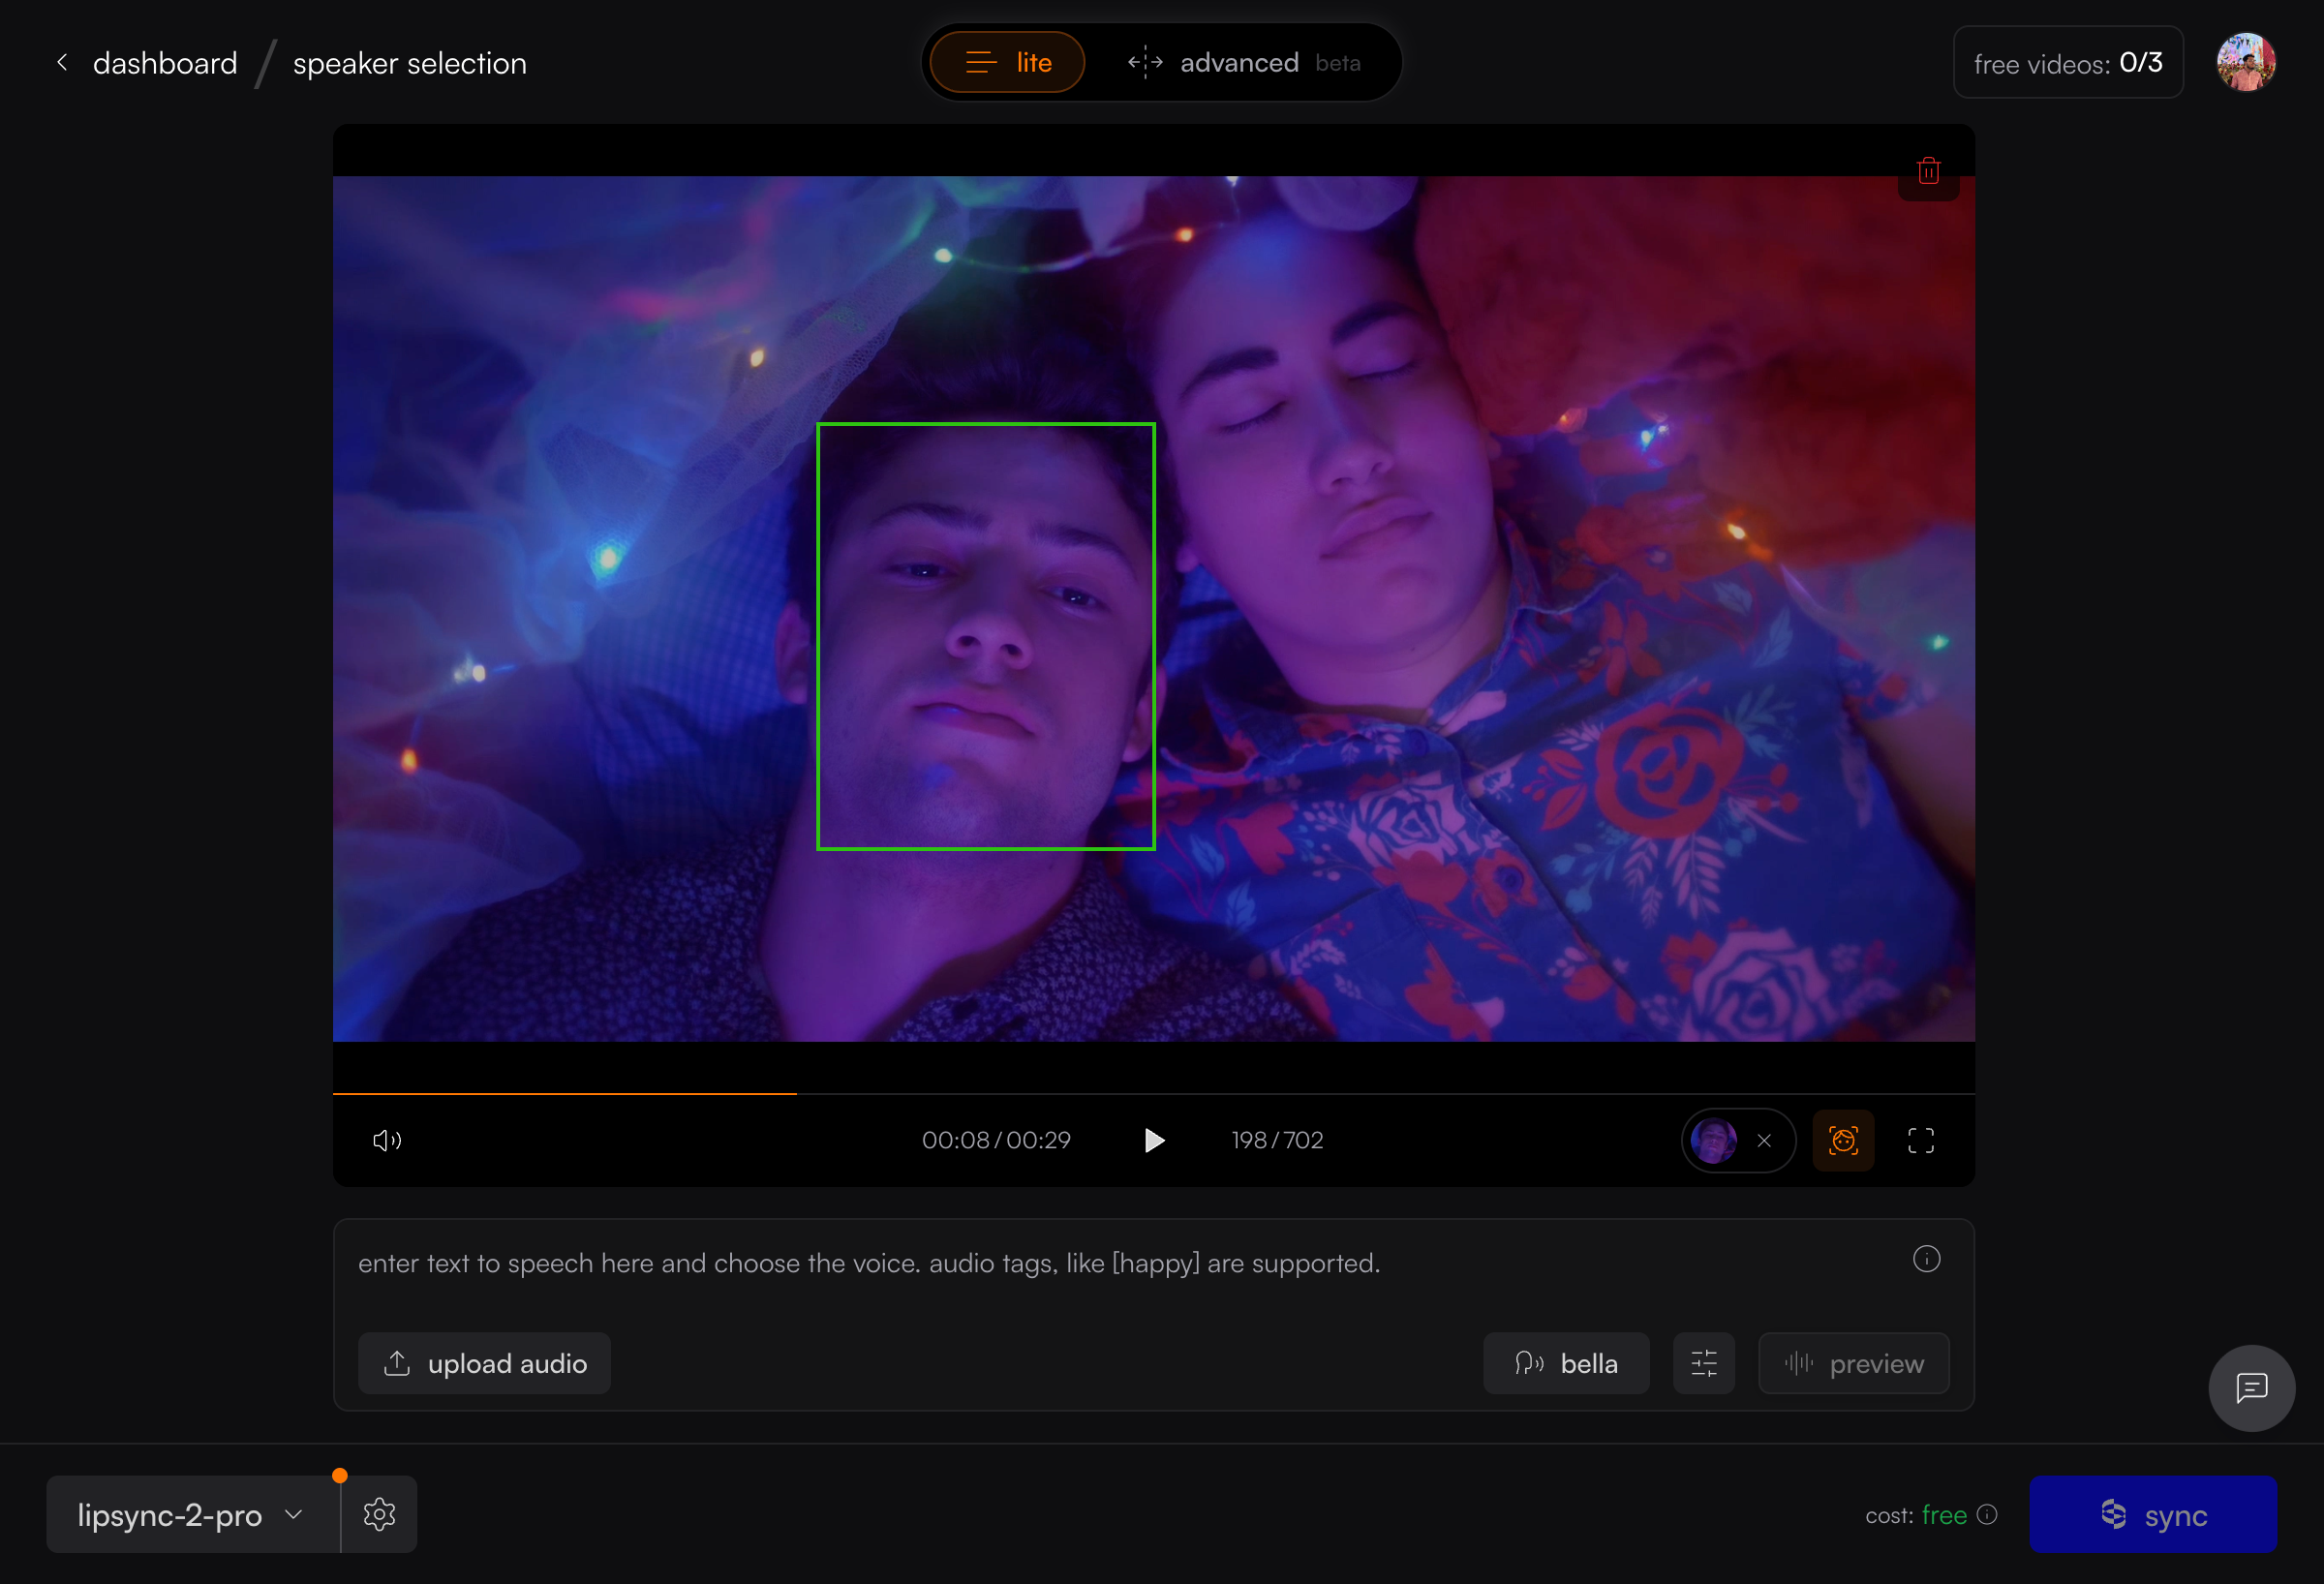Open voice settings sliders icon

click(1703, 1363)
